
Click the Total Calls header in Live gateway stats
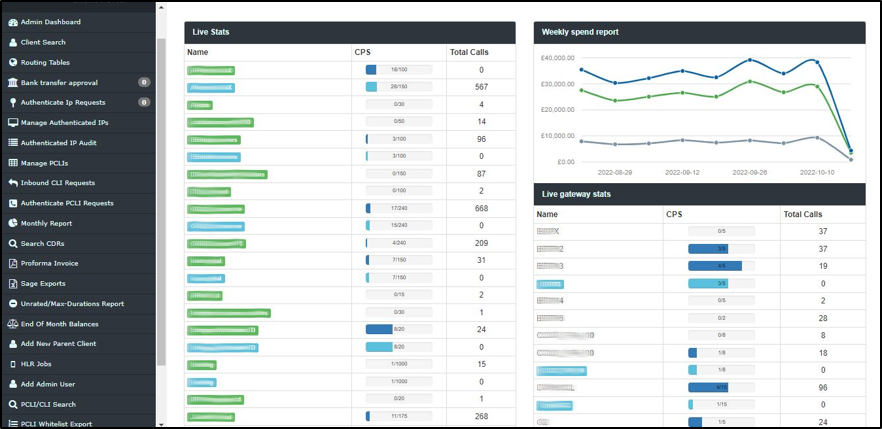[x=802, y=214]
